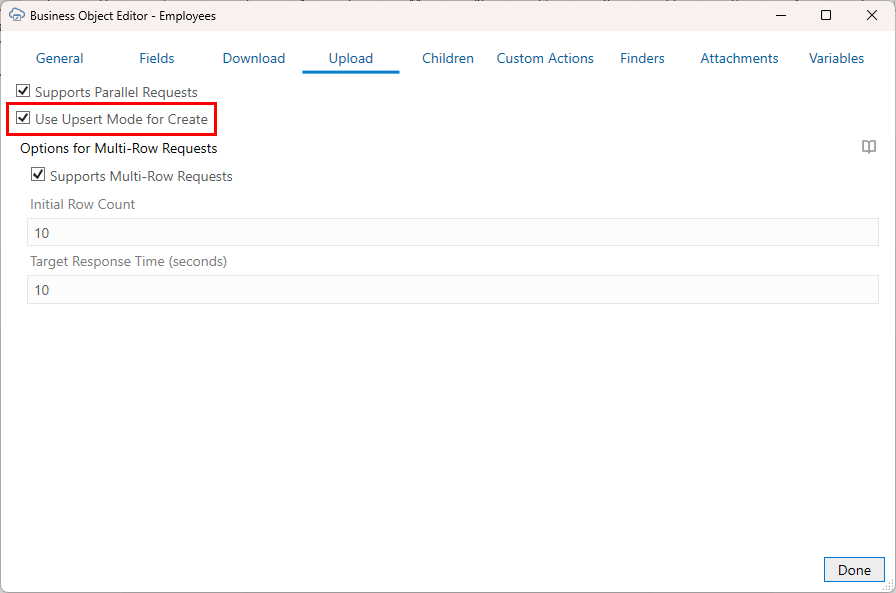896x593 pixels.
Task: Click the Options for Multi-Row Requests heading
Action: click(x=118, y=147)
